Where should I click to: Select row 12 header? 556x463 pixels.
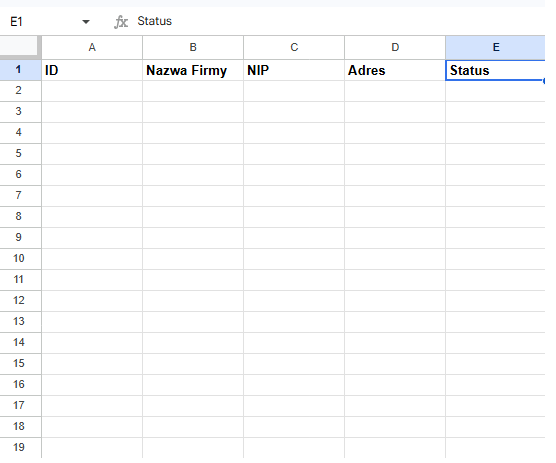20,301
